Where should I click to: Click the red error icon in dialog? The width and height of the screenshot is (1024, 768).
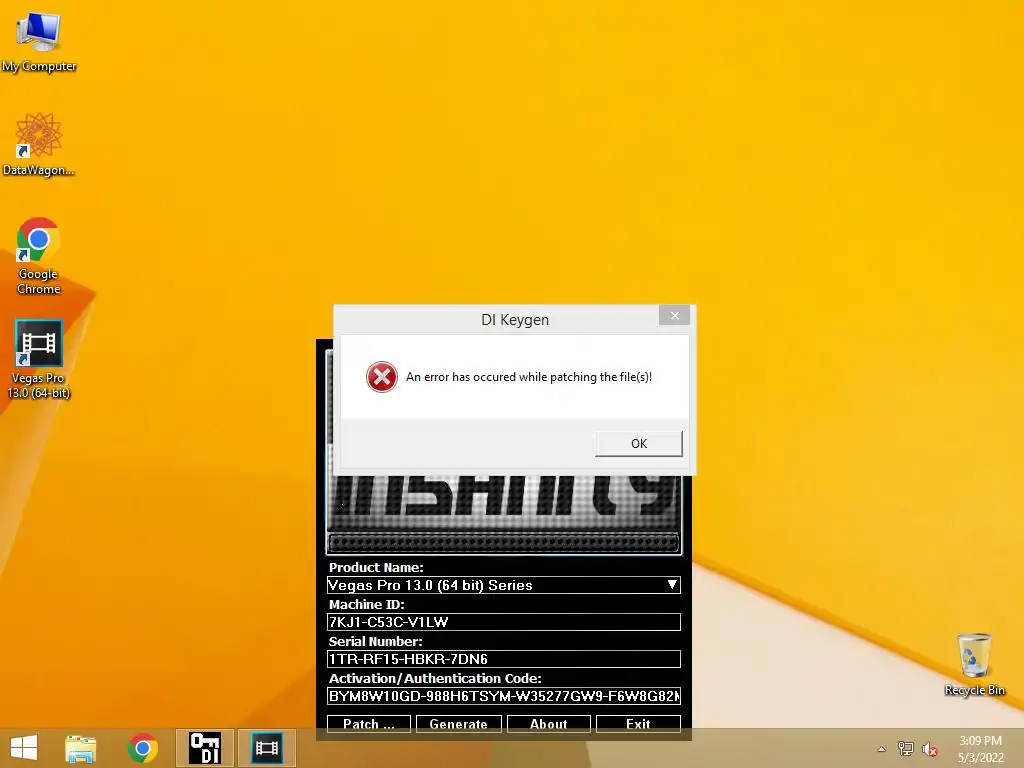[381, 377]
